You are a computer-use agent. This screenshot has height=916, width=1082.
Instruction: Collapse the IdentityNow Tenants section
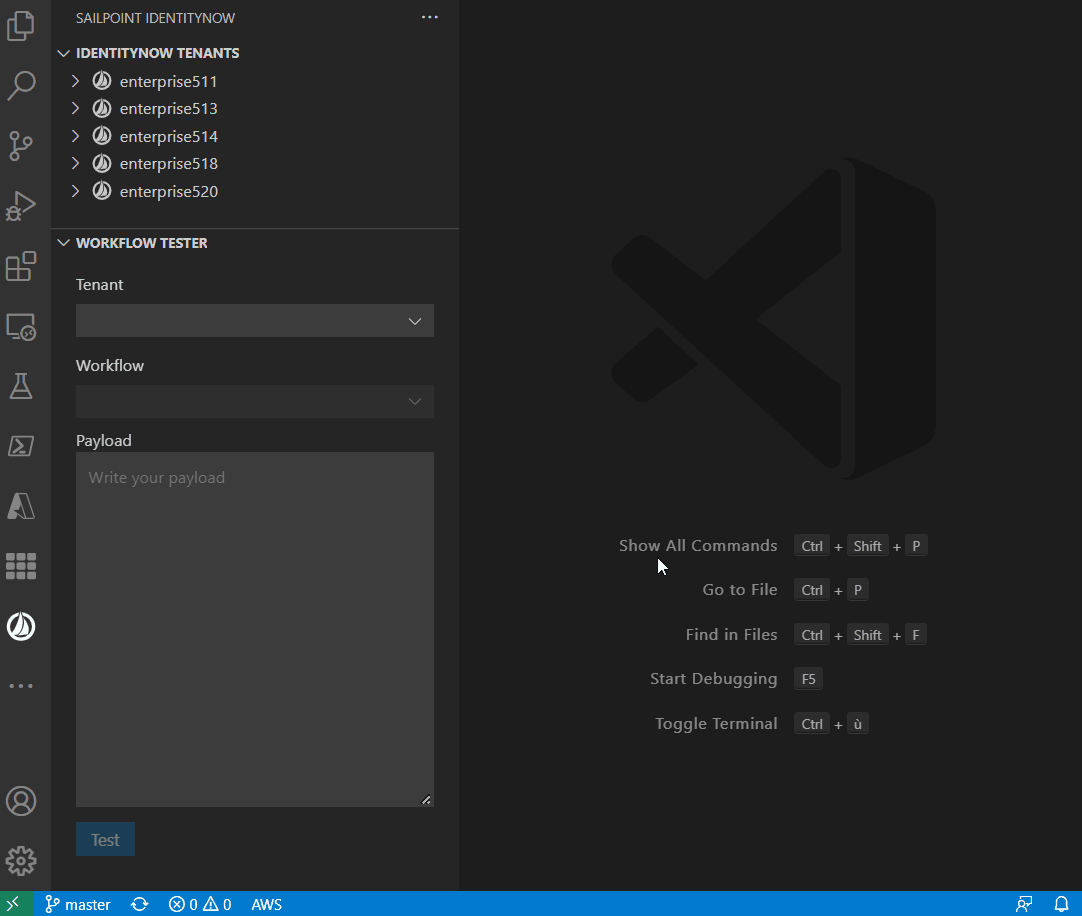pos(63,53)
